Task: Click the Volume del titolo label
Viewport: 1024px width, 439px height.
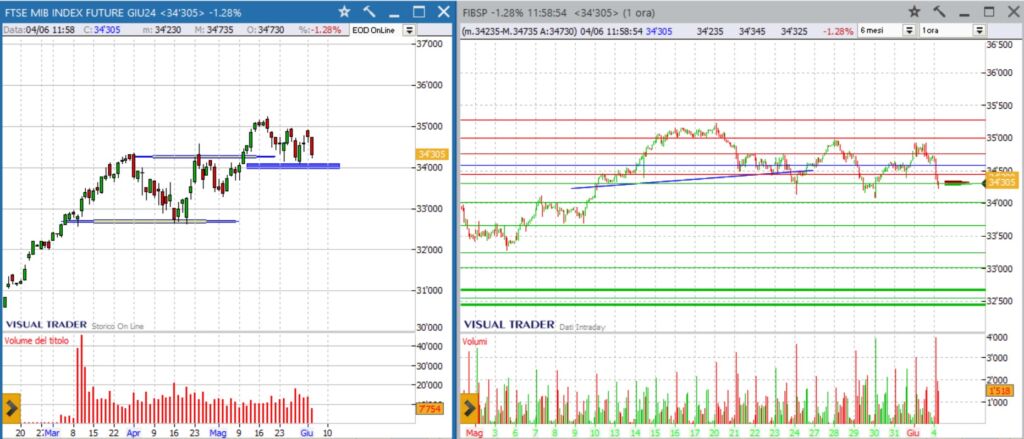Action: pyautogui.click(x=37, y=341)
